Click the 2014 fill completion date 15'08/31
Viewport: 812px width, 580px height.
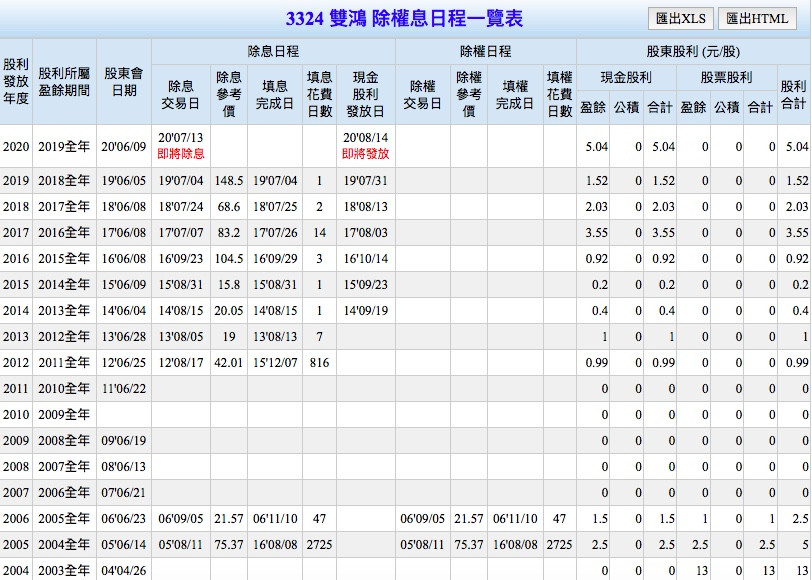pos(274,284)
